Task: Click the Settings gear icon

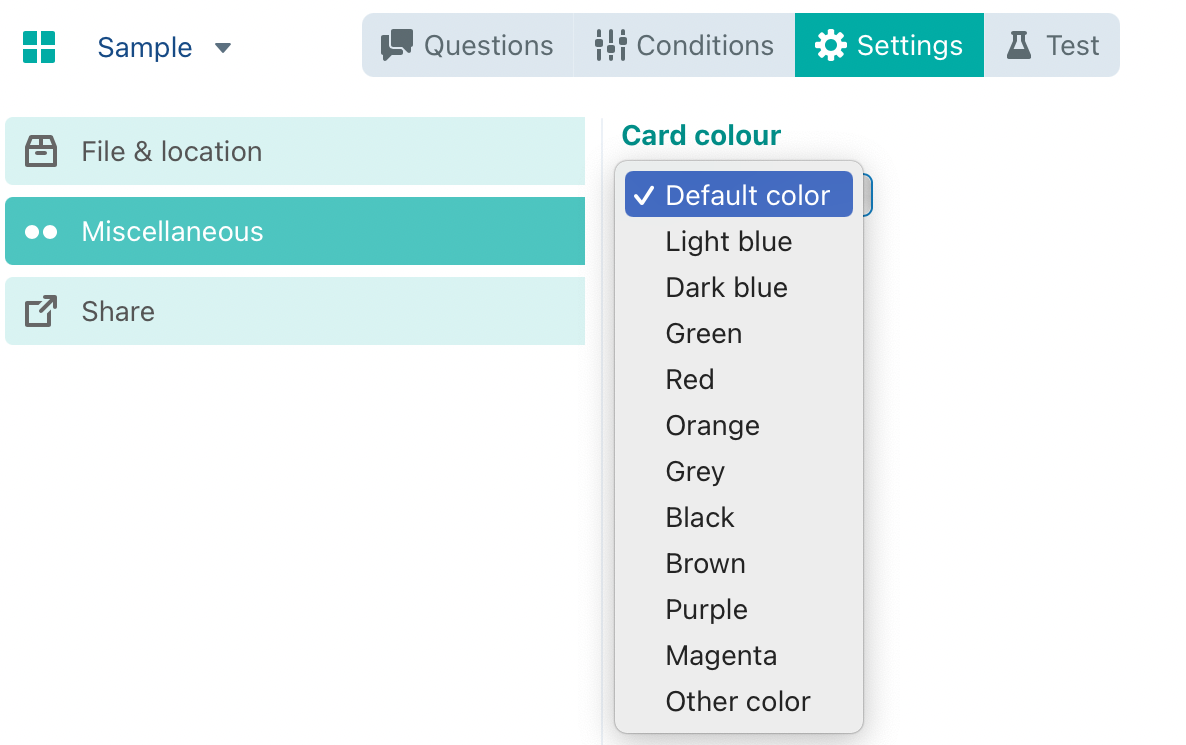Action: (830, 45)
